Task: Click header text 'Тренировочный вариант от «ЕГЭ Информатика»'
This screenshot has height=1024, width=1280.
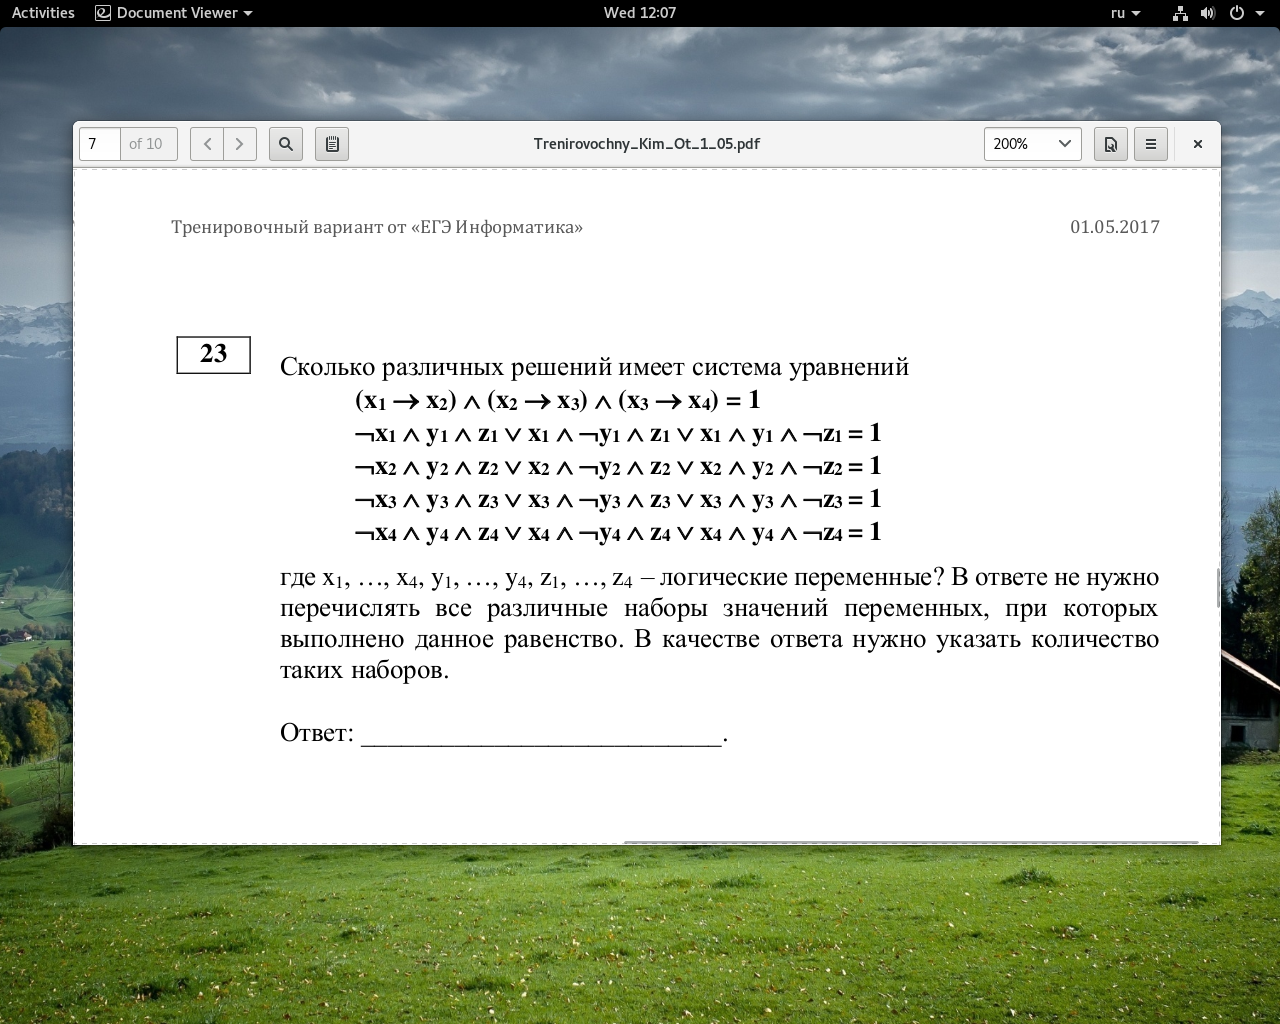Action: pyautogui.click(x=377, y=227)
